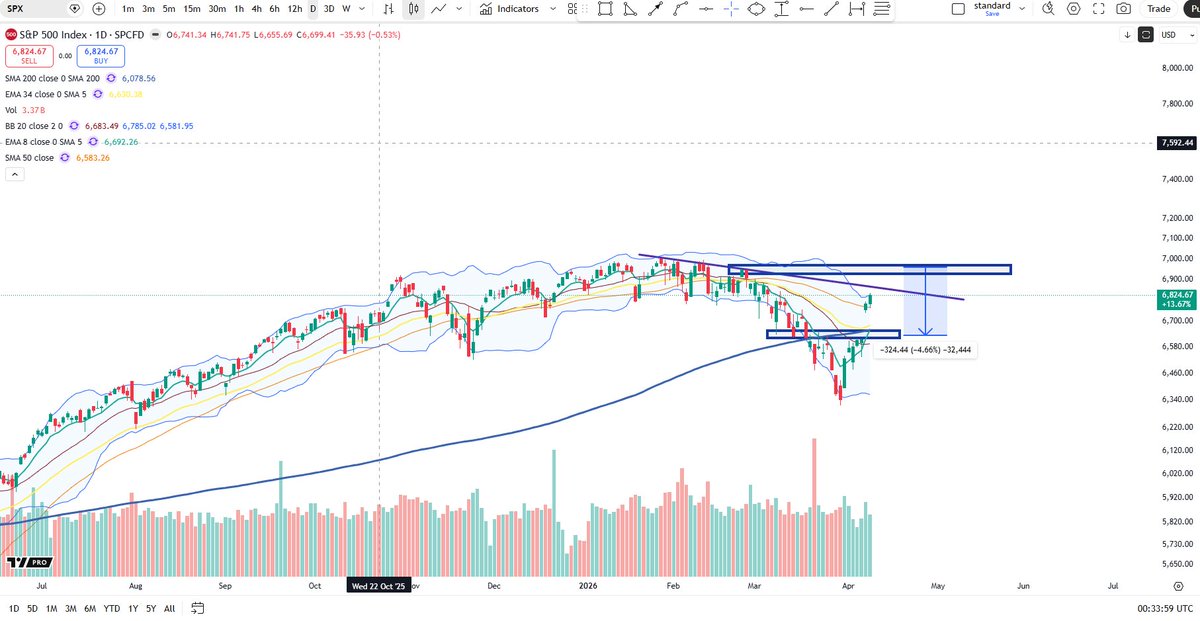Select the ellipse drawing tool

pos(756,9)
